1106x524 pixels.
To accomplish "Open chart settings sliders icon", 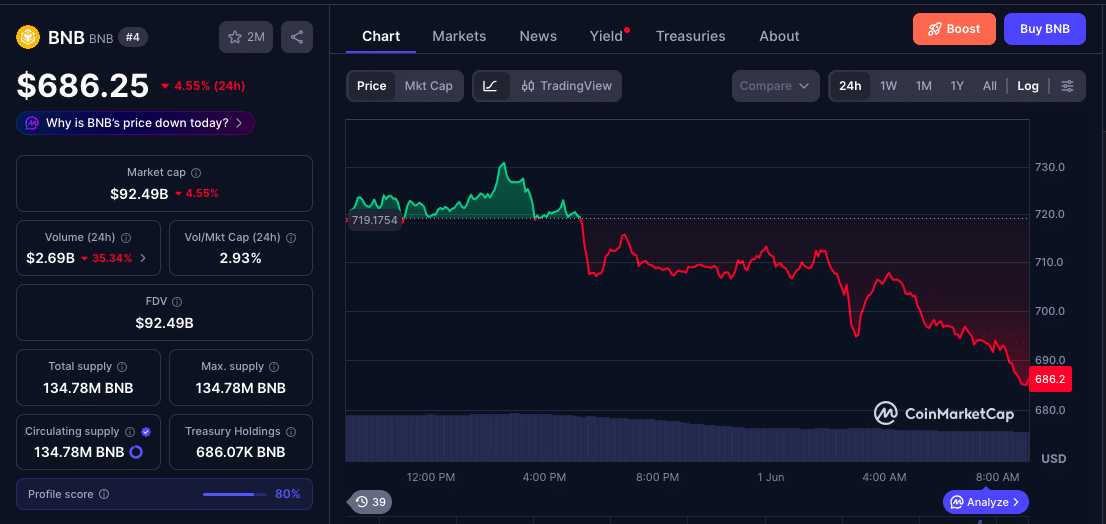I will tap(1068, 86).
